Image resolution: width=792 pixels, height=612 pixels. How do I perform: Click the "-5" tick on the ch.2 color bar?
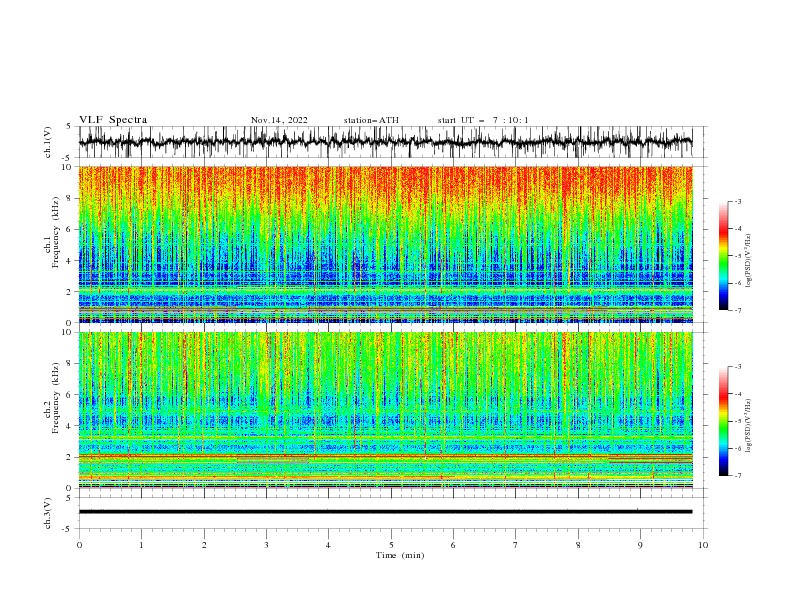(x=738, y=421)
